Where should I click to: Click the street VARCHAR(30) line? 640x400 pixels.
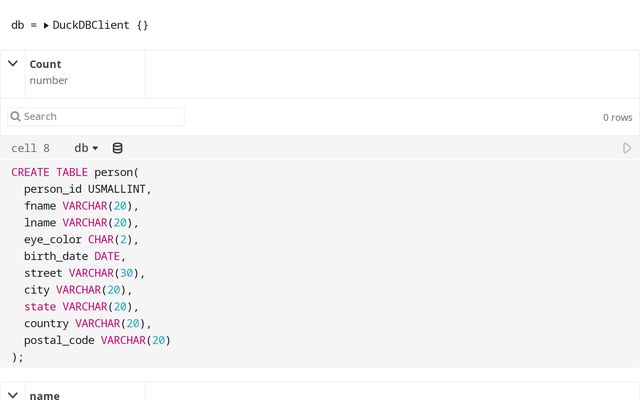click(84, 273)
